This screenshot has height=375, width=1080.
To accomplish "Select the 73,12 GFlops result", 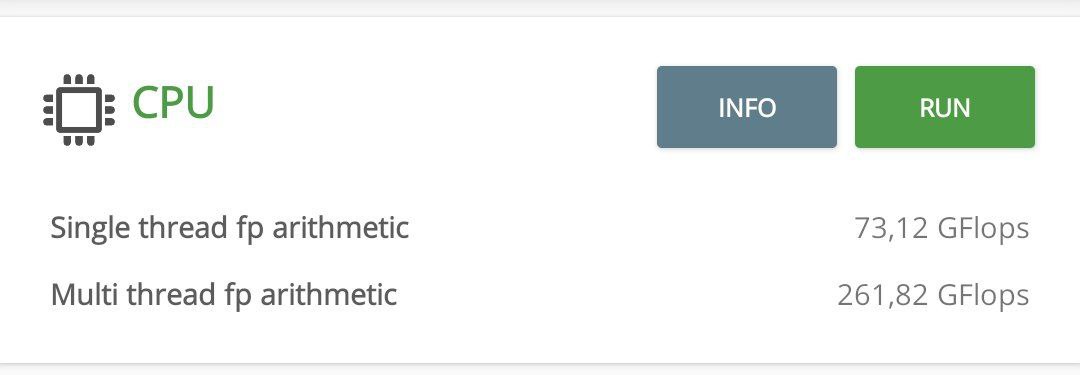I will [942, 228].
